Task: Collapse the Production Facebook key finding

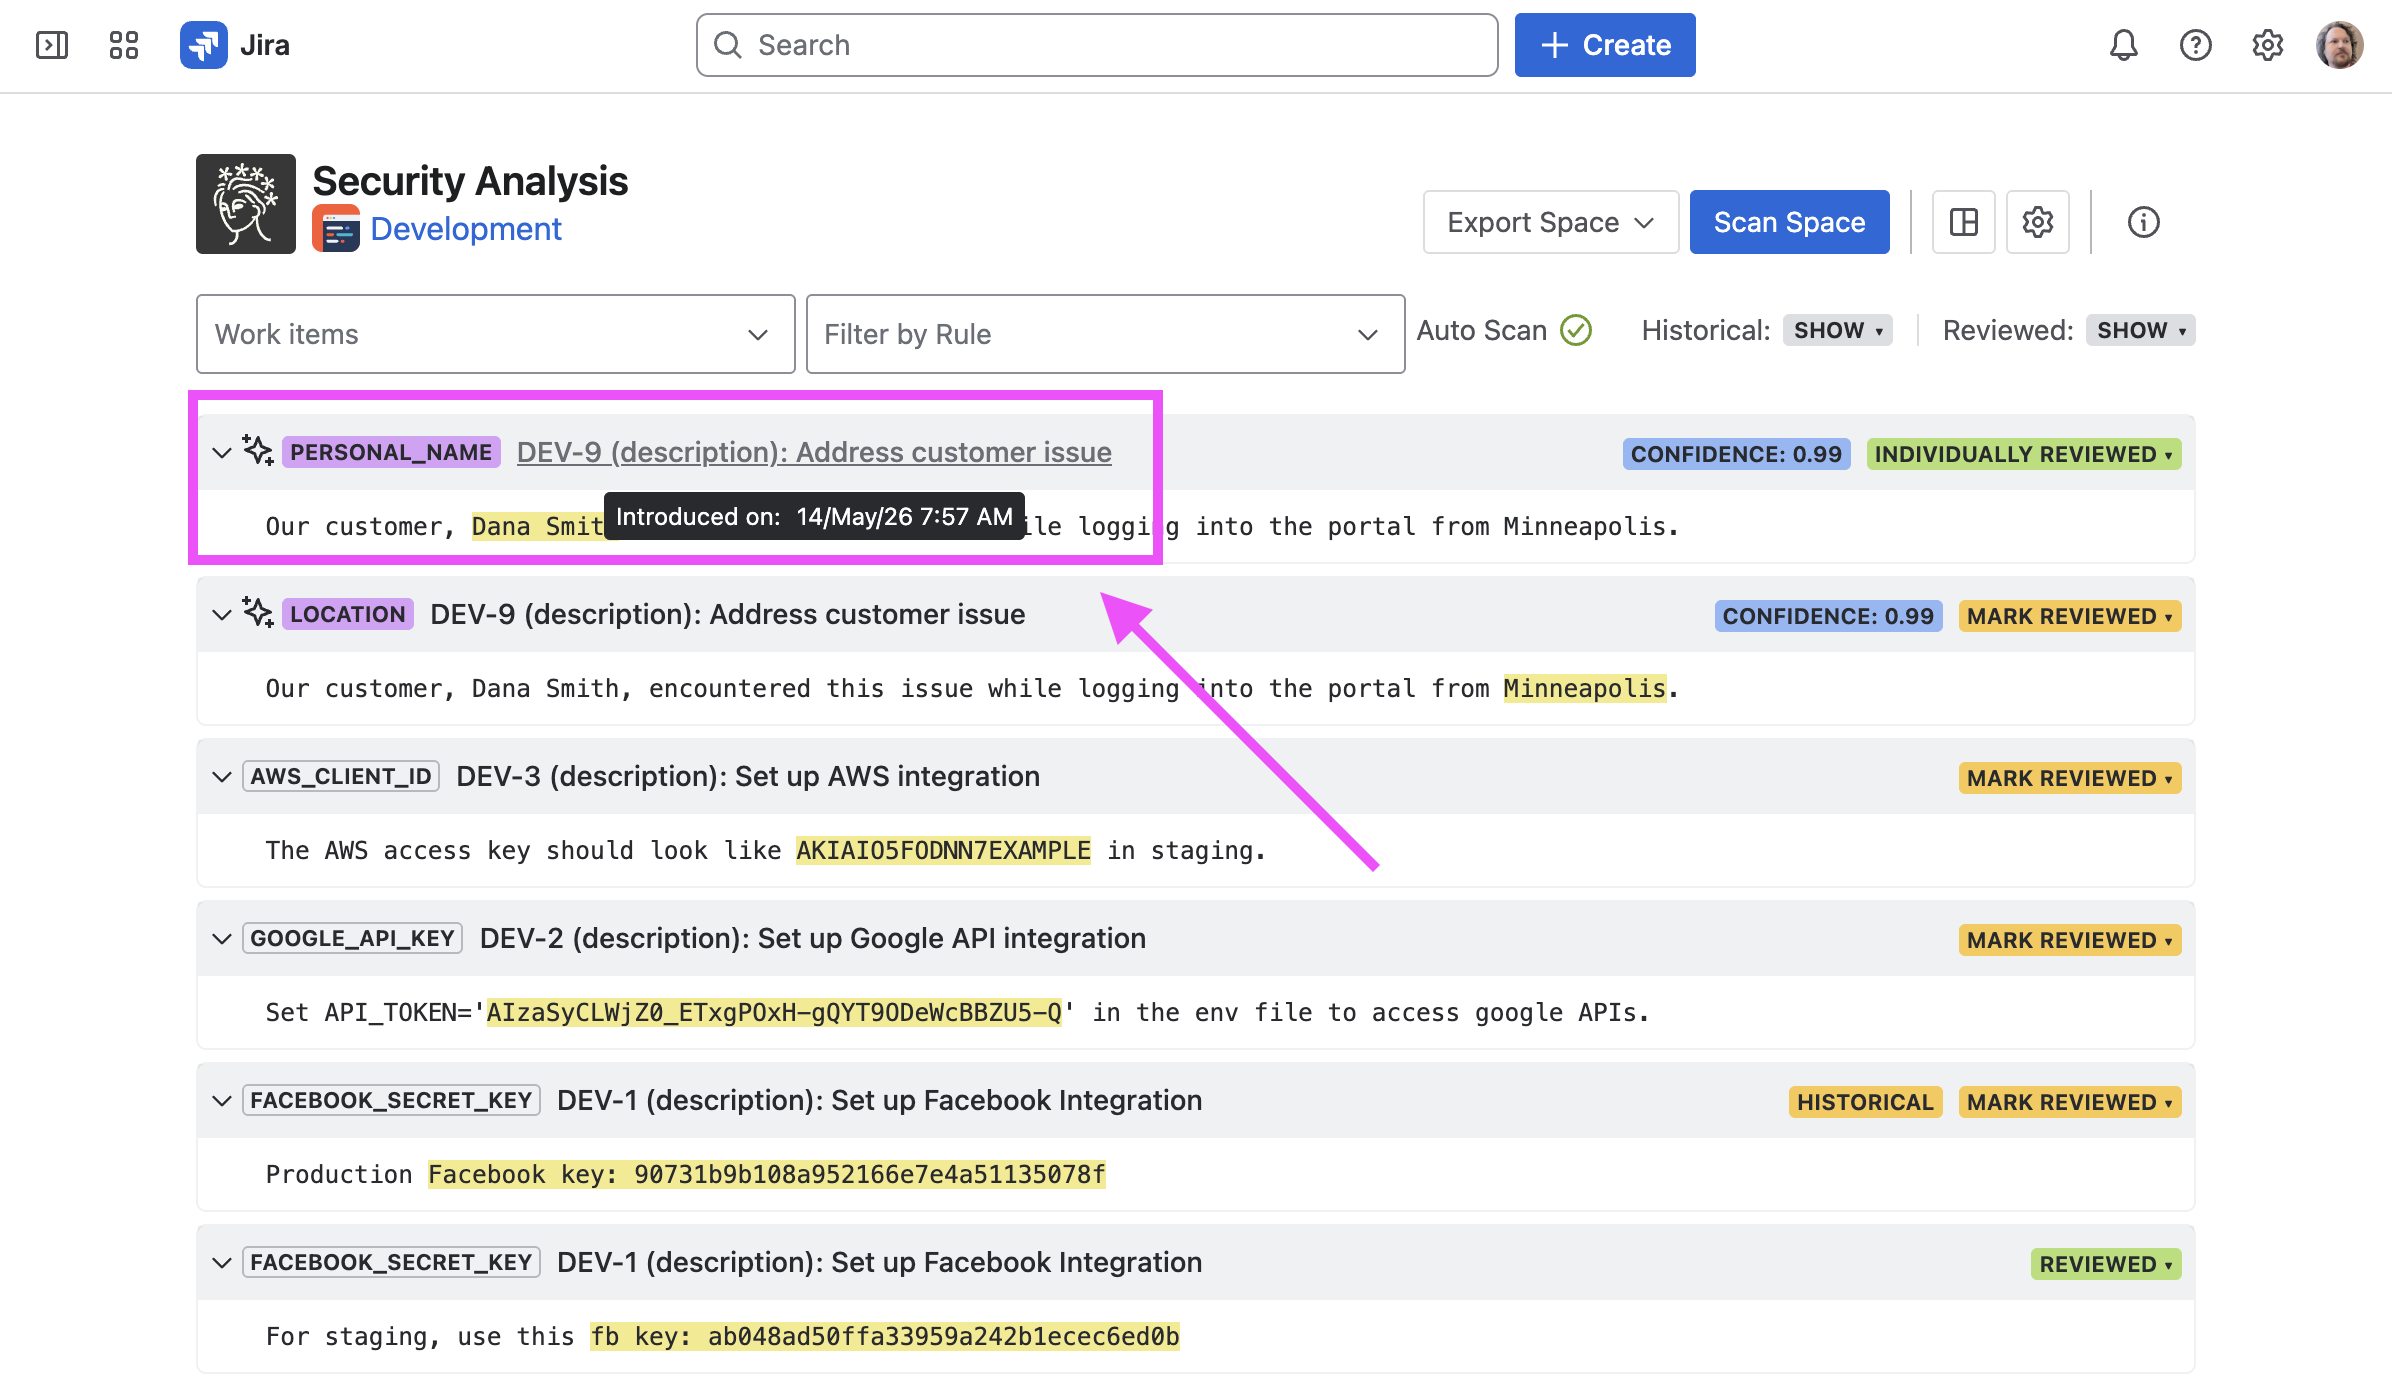Action: pos(222,1100)
